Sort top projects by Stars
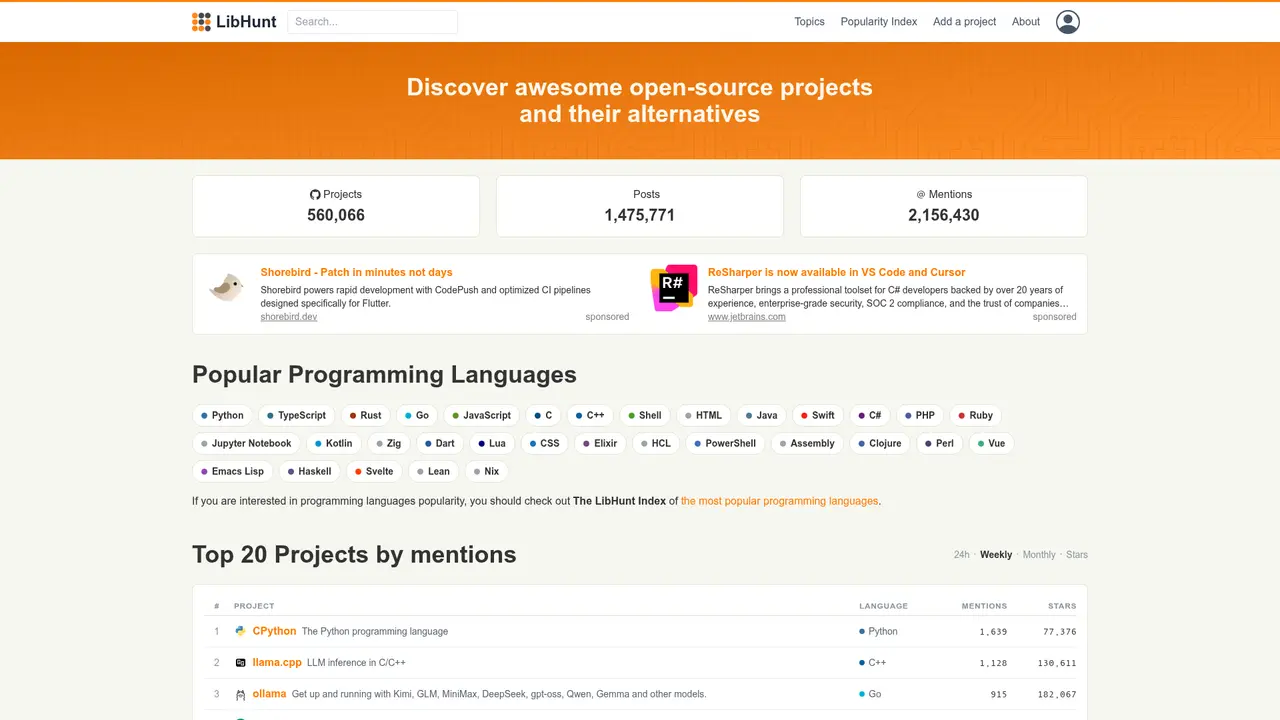 pyautogui.click(x=1077, y=555)
